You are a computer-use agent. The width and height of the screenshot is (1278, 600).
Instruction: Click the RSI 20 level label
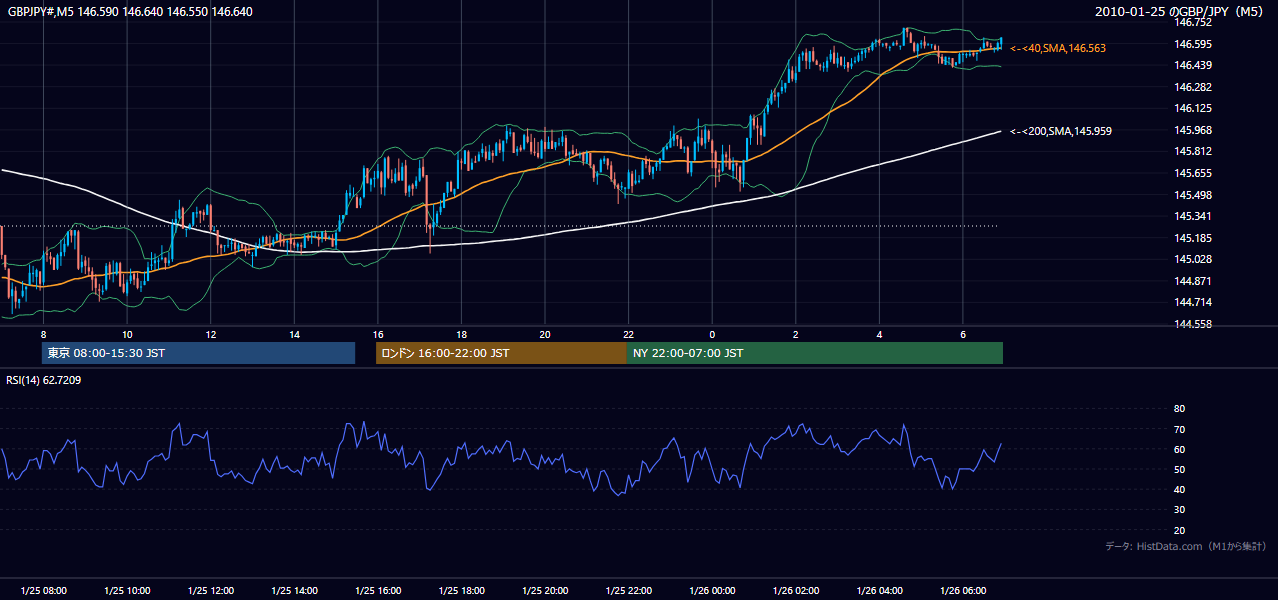click(1179, 530)
